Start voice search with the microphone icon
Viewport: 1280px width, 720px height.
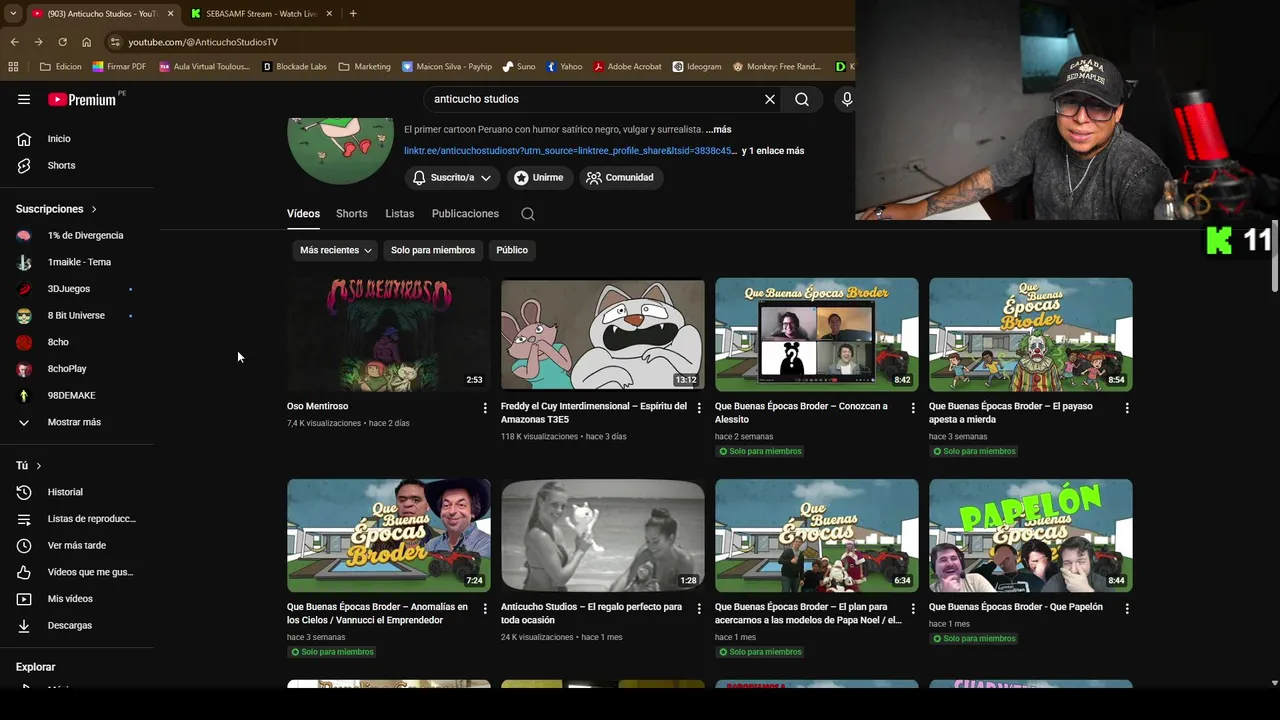point(846,99)
